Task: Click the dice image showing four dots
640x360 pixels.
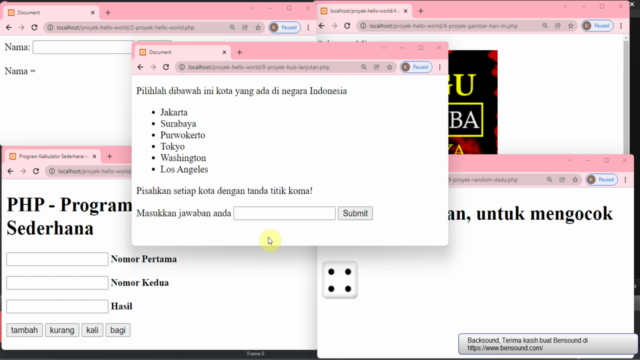Action: coord(340,280)
